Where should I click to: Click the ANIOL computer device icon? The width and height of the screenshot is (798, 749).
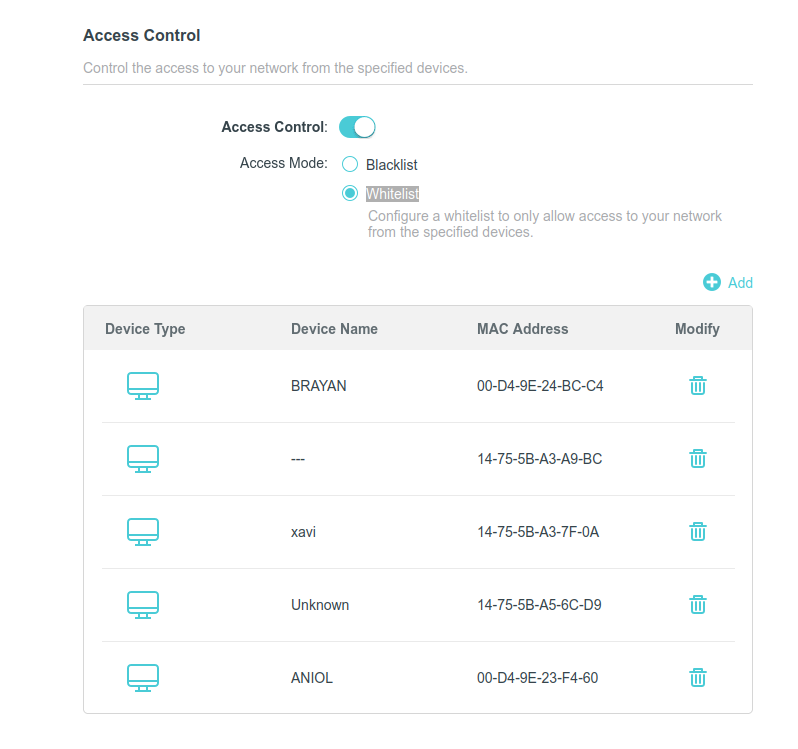[x=143, y=678]
